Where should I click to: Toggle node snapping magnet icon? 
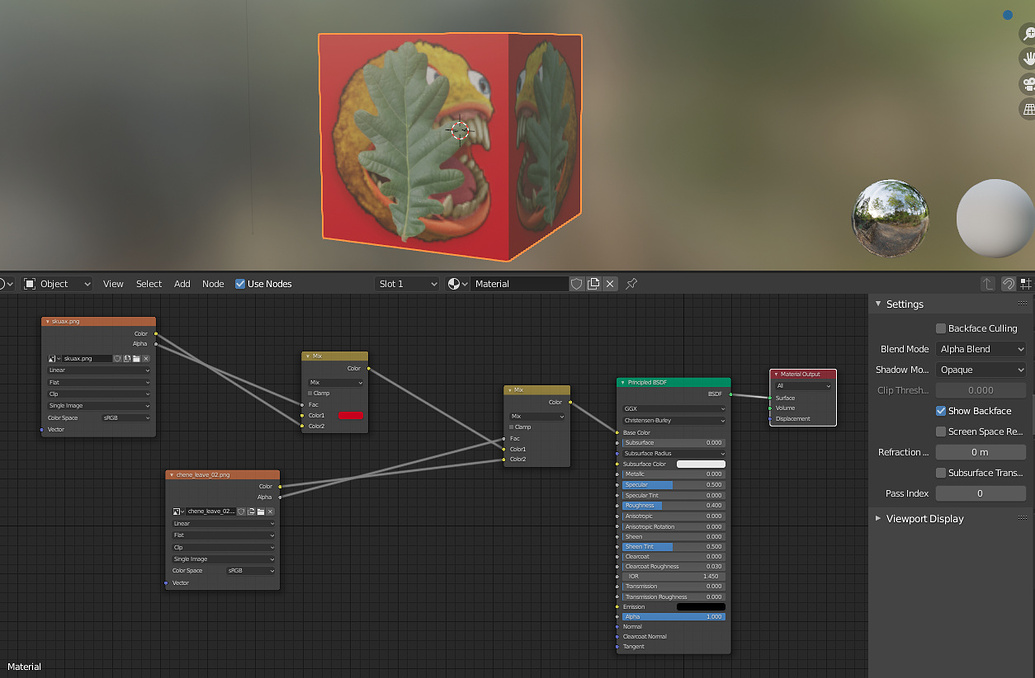pos(1008,284)
